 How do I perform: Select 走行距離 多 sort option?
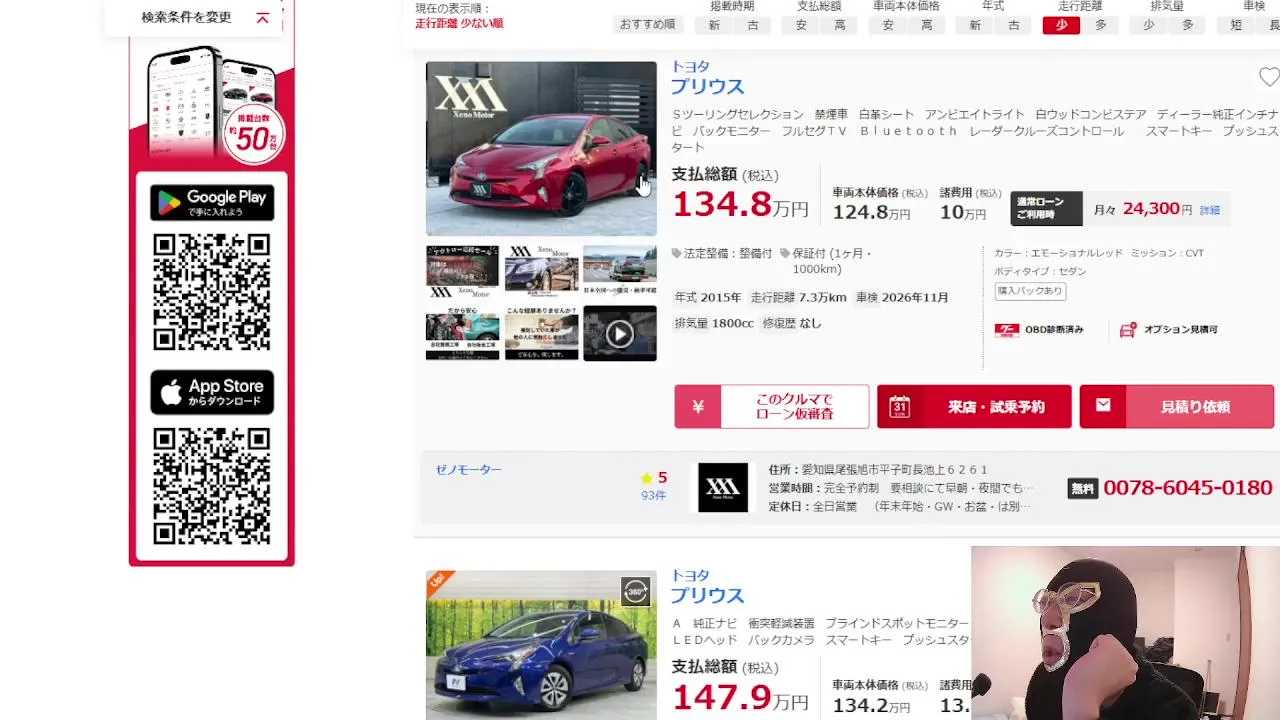[1101, 25]
